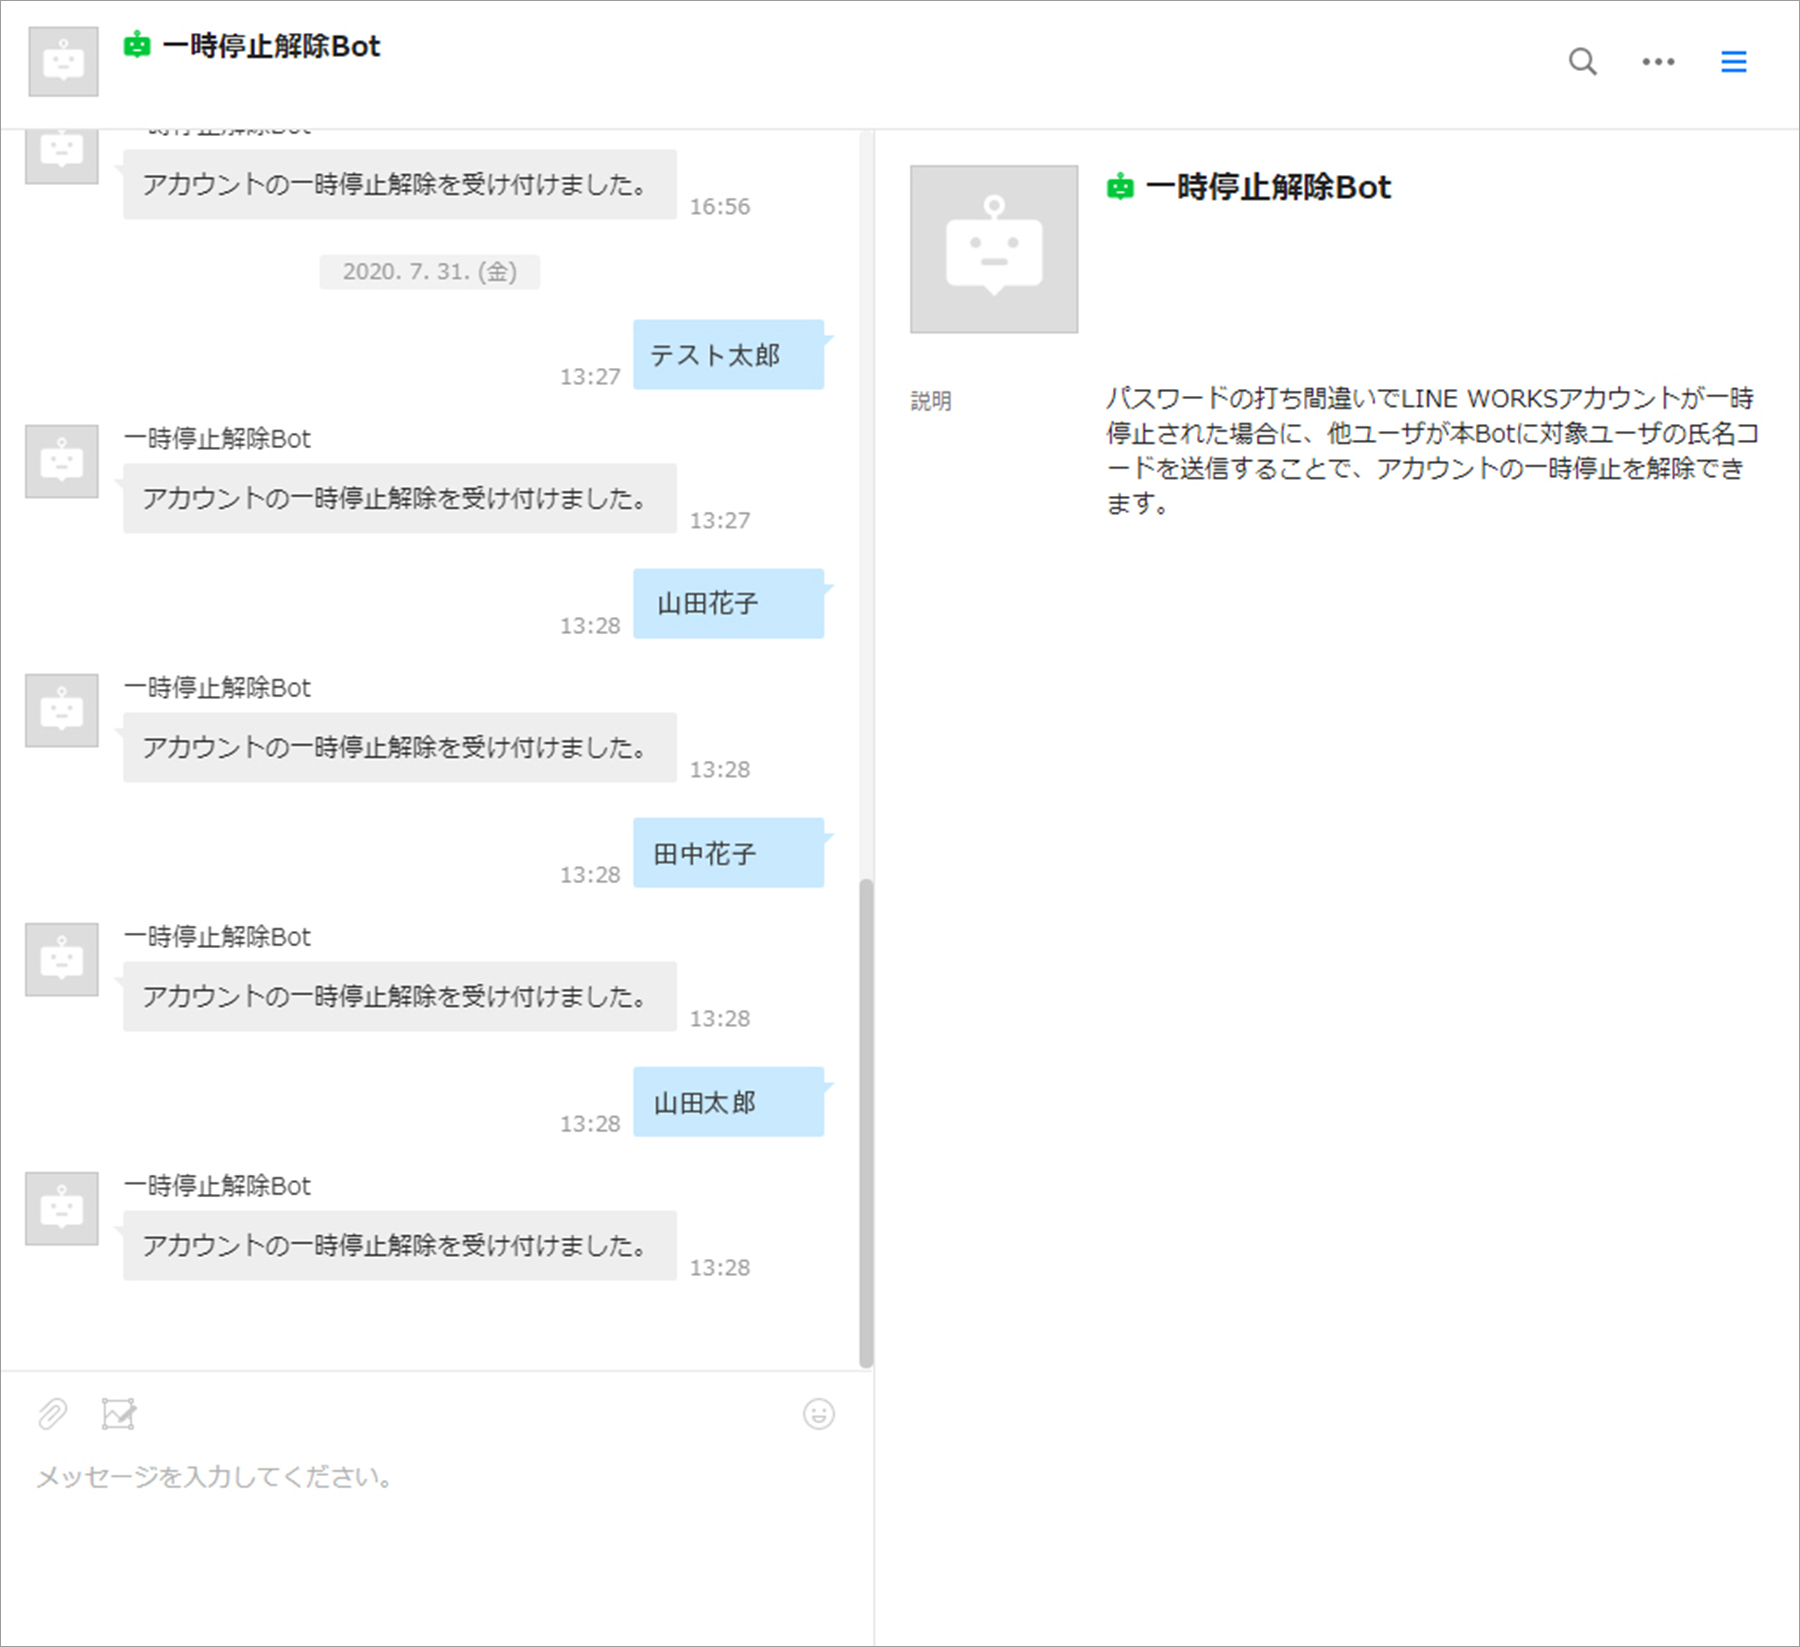Click the bot avatar beside last reply
The image size is (1800, 1647).
click(x=62, y=1209)
